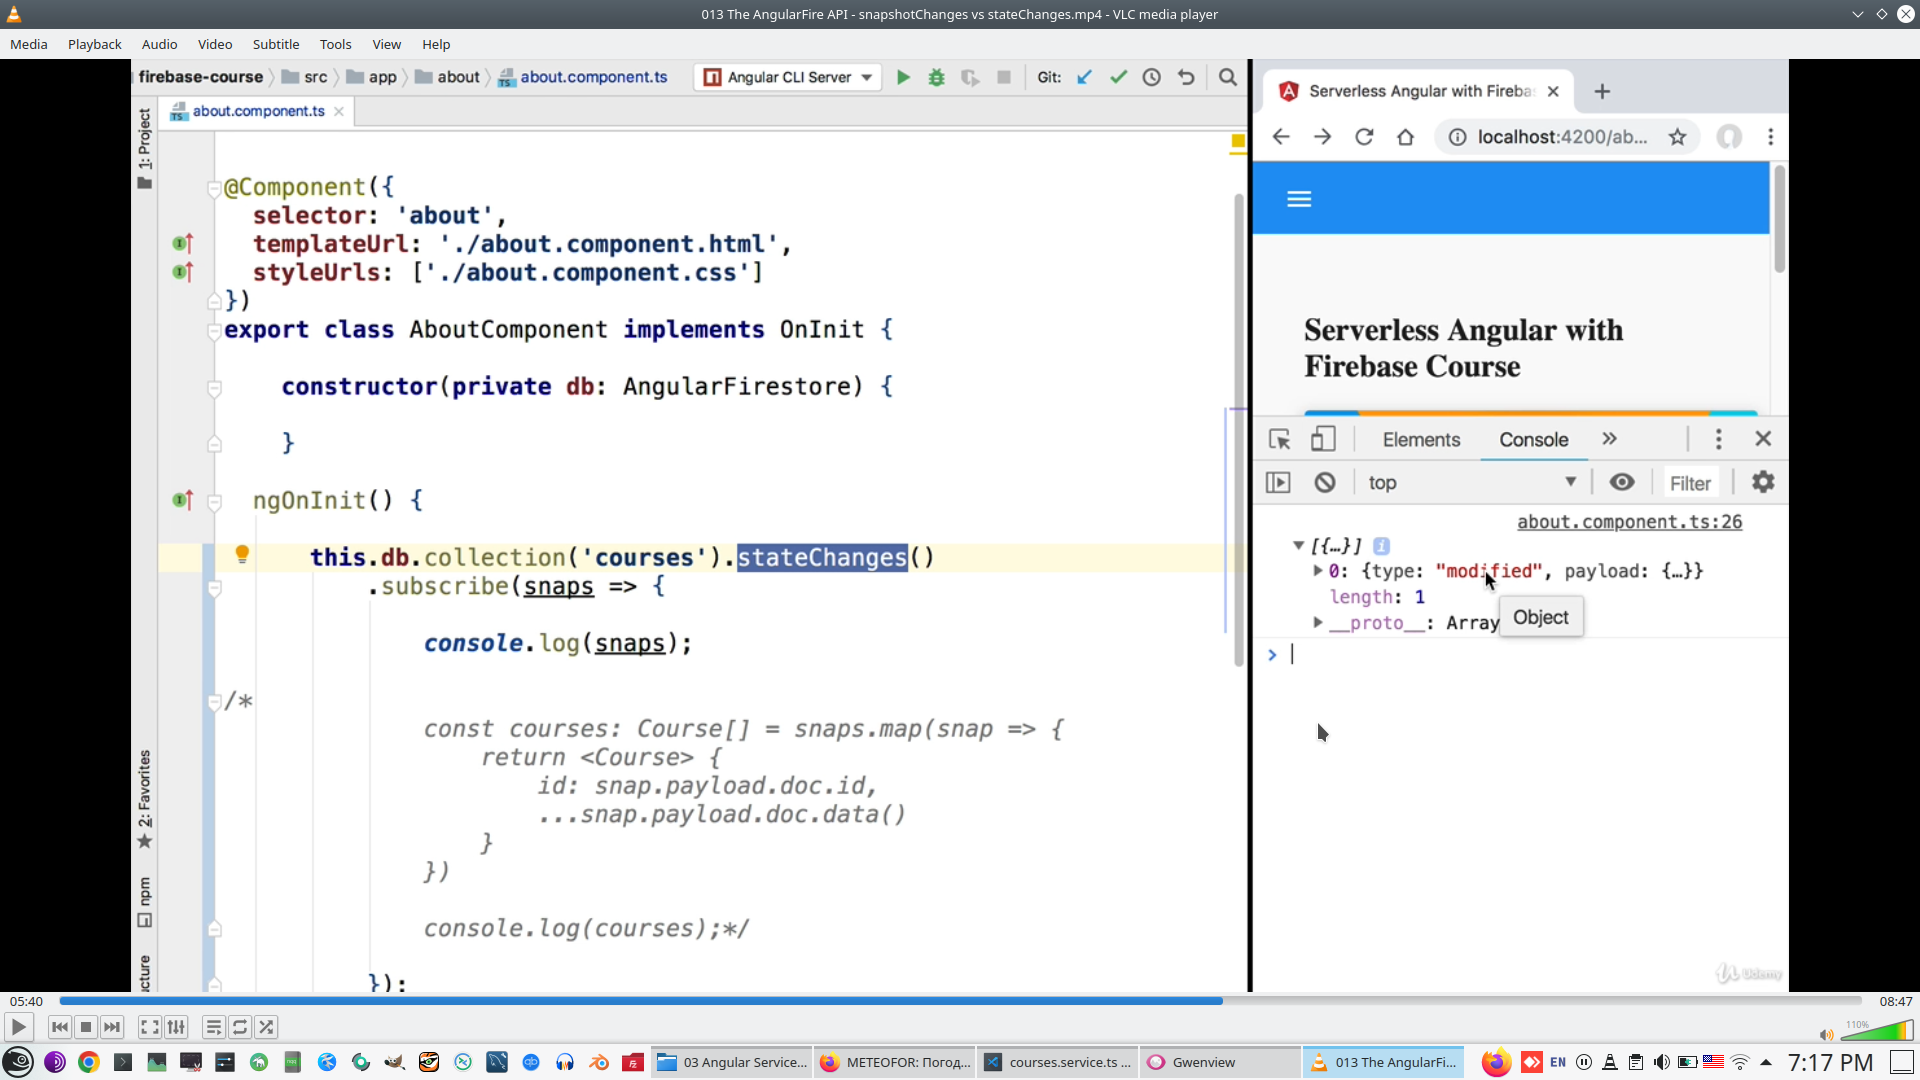
Task: Click VLC icon in system tray
Action: coord(1610,1062)
